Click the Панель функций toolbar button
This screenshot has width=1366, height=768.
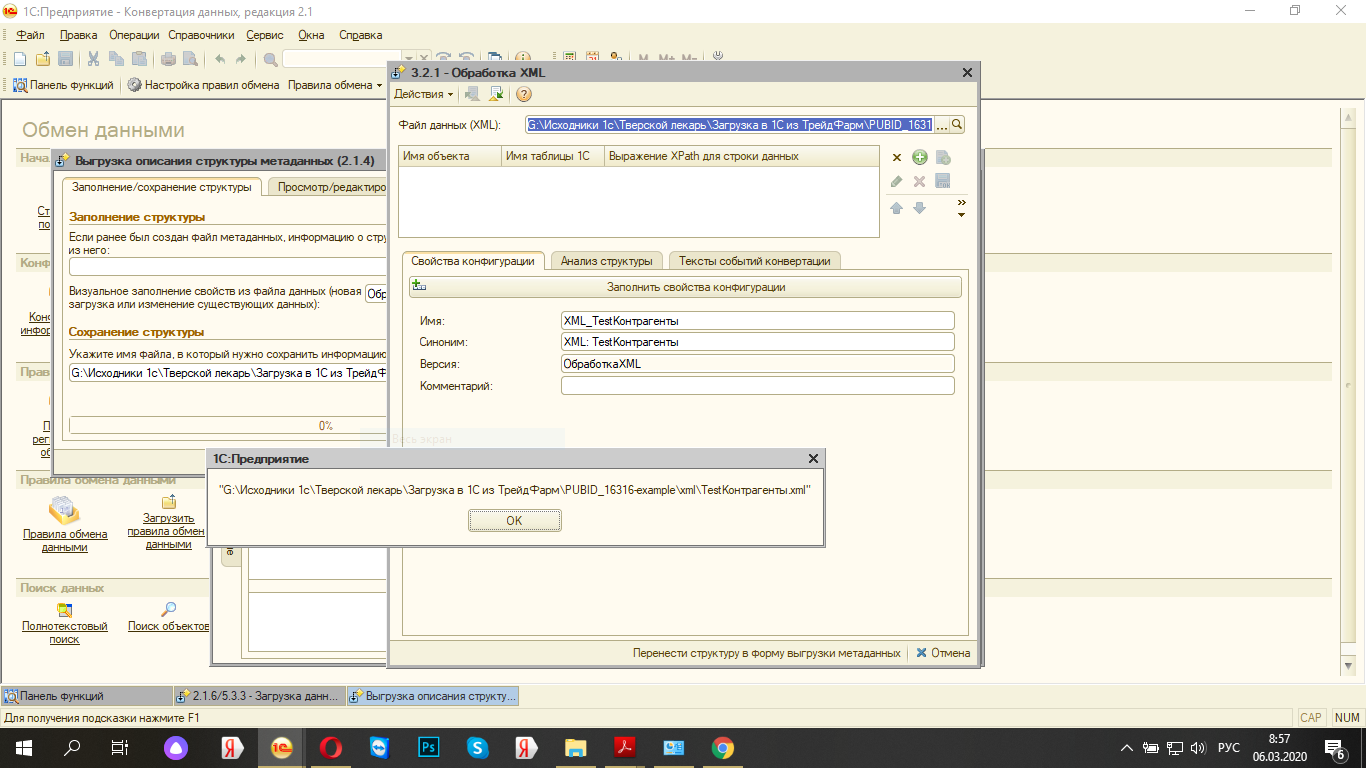pyautogui.click(x=63, y=85)
